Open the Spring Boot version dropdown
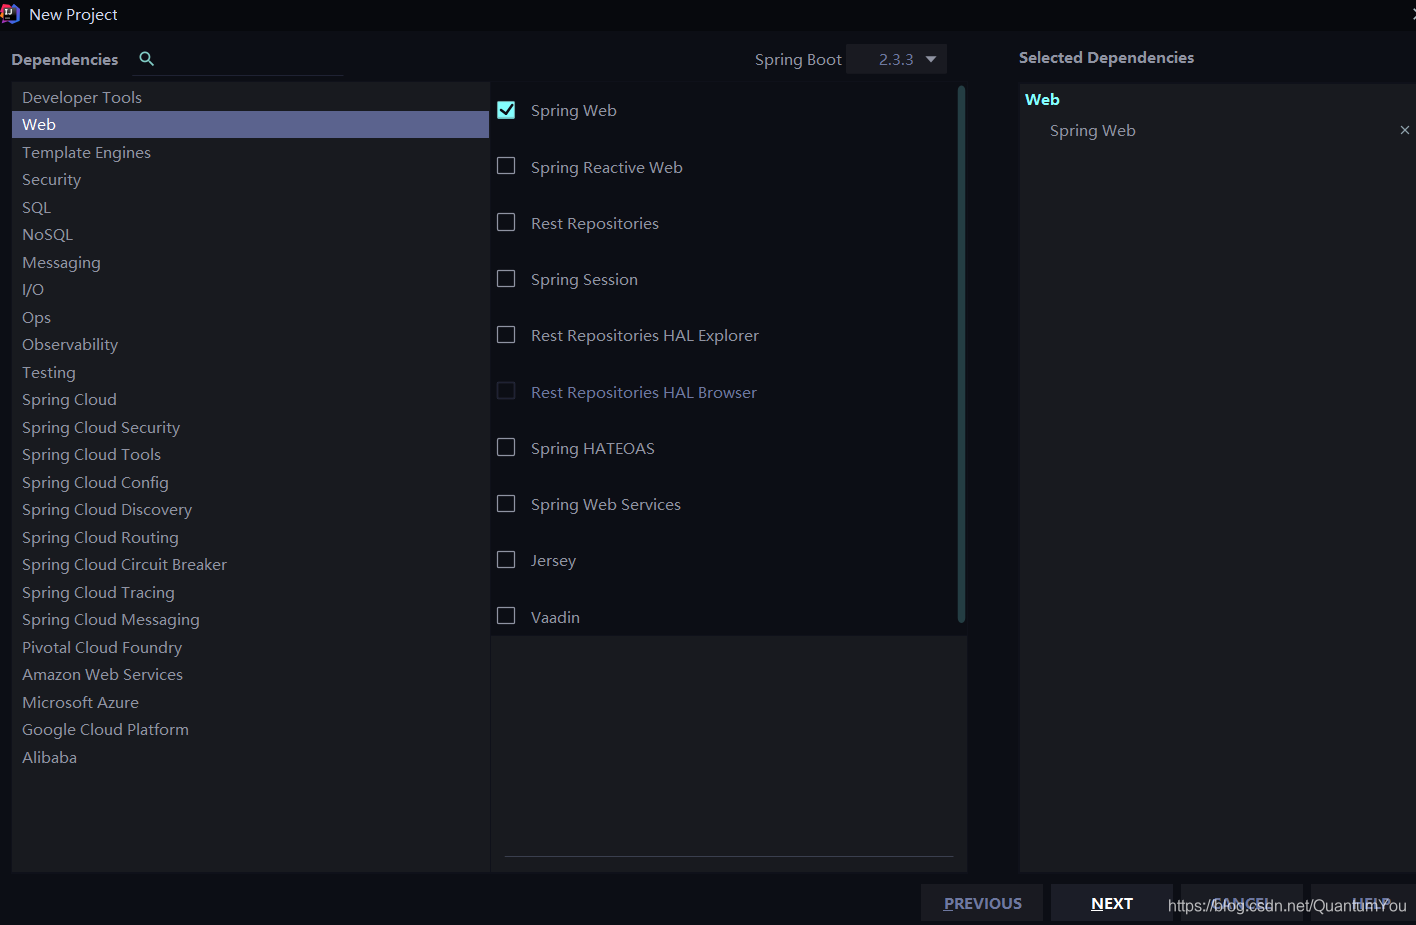1416x925 pixels. pos(896,59)
